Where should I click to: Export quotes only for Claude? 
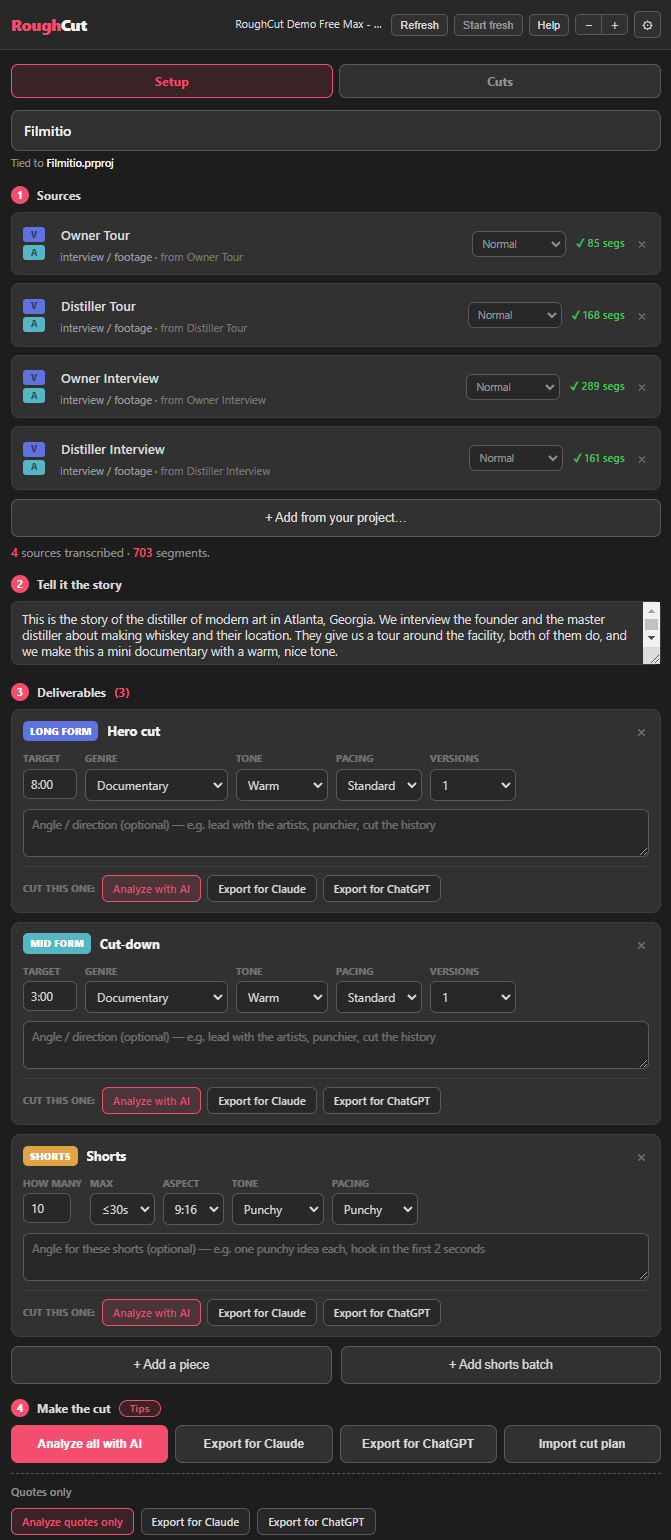(x=195, y=1522)
